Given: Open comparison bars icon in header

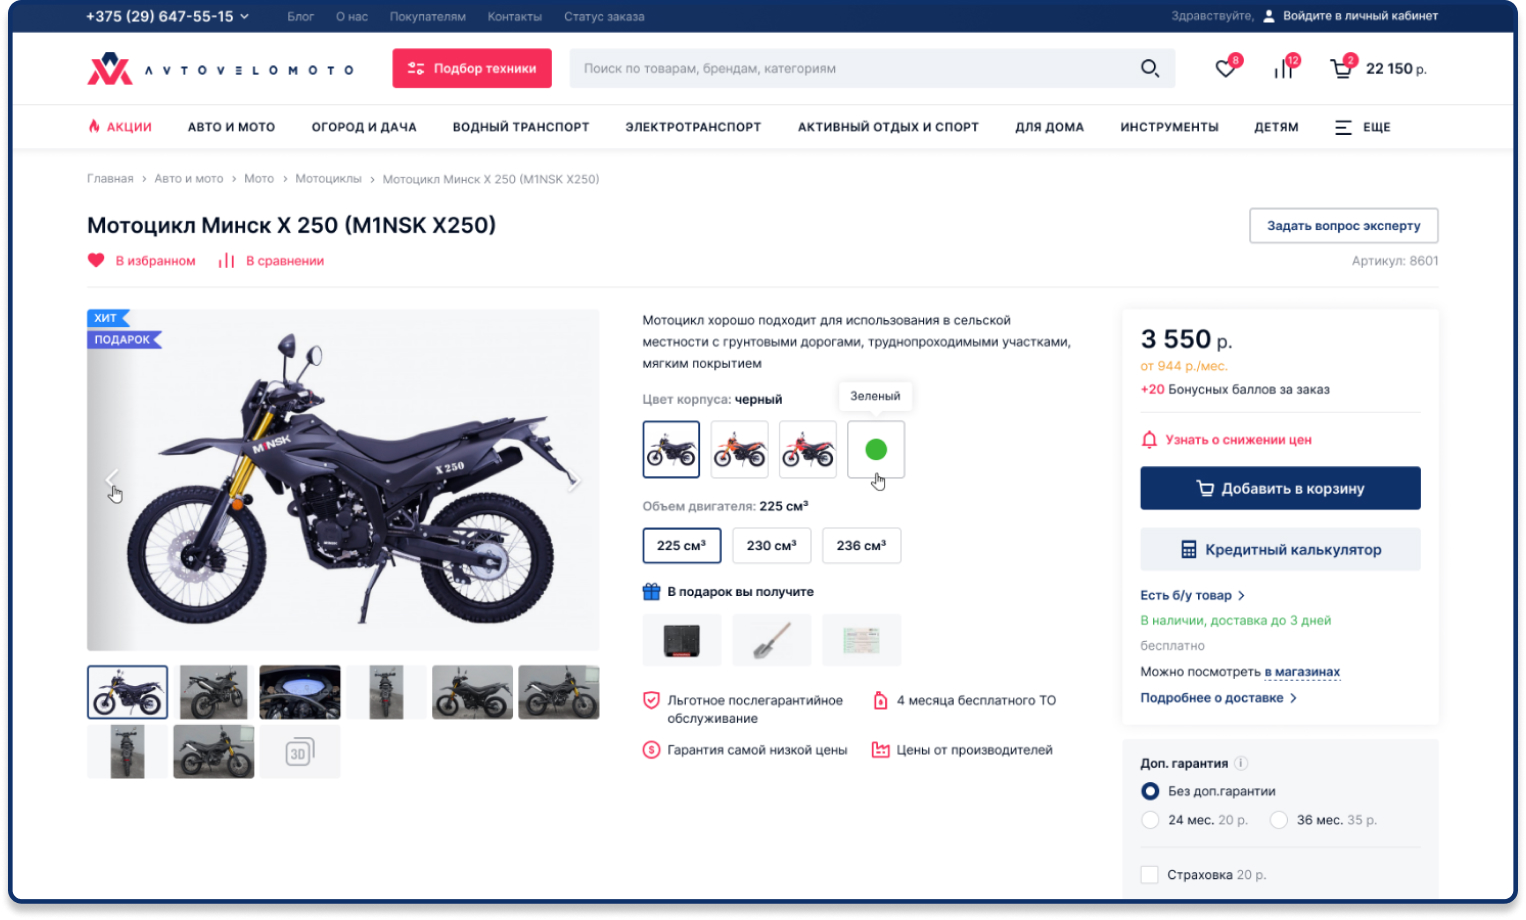Looking at the screenshot, I should [1283, 69].
